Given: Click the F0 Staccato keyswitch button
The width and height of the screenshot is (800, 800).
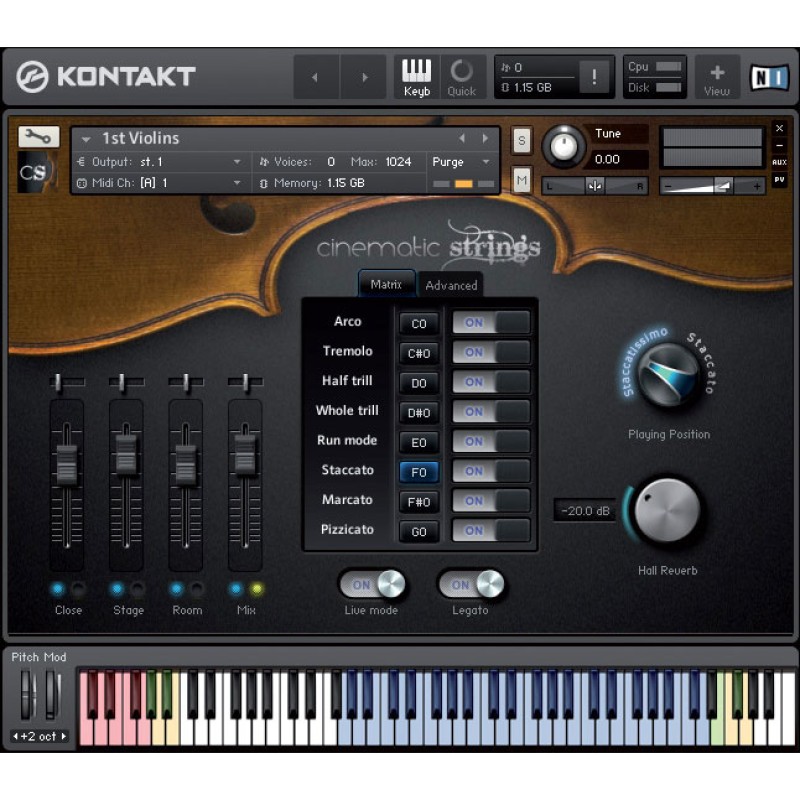Looking at the screenshot, I should coord(419,472).
